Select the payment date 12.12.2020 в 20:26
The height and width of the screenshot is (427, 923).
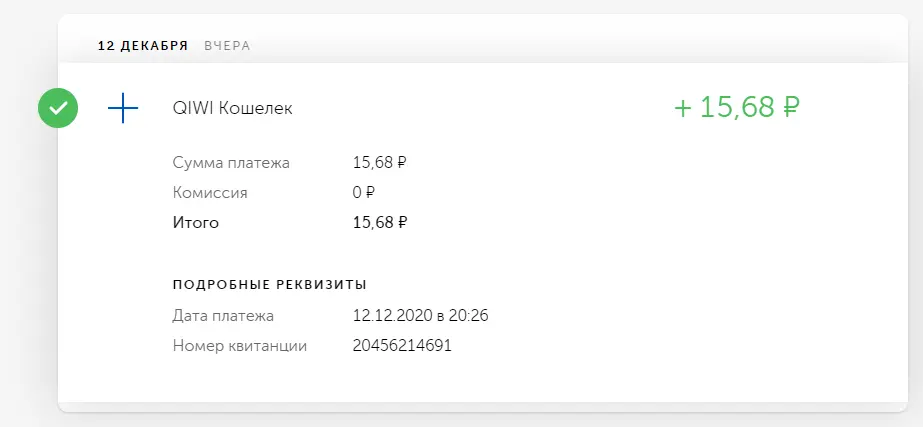(x=420, y=316)
